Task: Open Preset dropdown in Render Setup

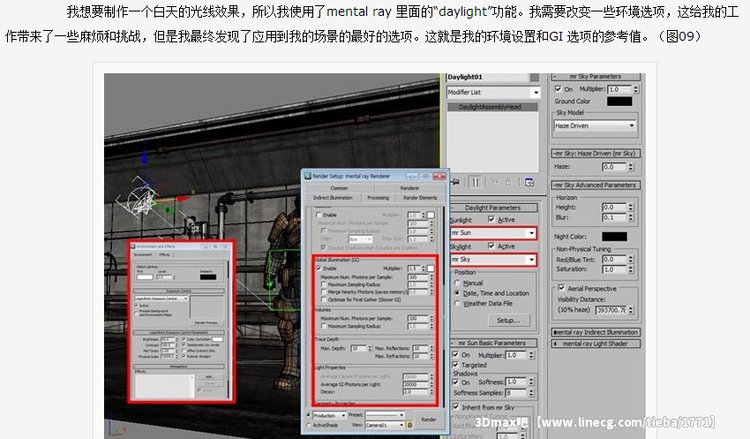Action: click(x=385, y=415)
